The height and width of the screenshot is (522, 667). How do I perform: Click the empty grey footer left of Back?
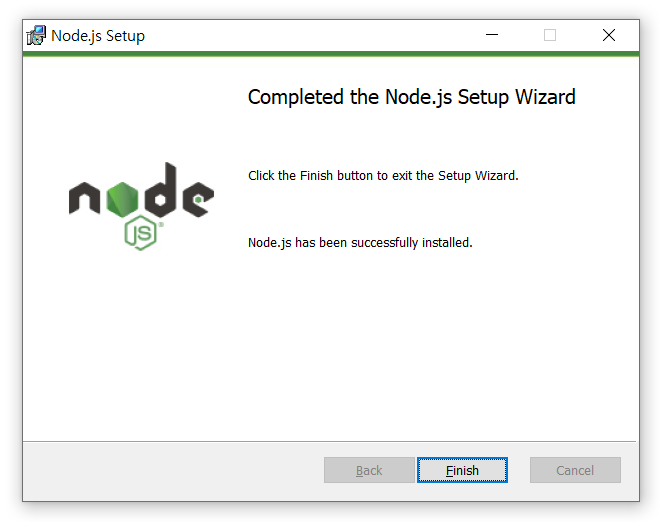(172, 471)
